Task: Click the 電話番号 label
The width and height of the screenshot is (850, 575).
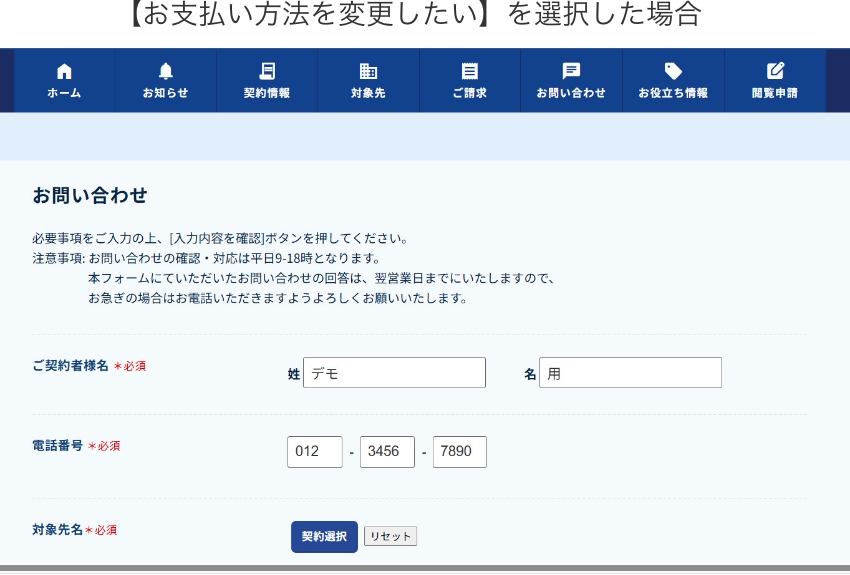Action: [x=57, y=445]
